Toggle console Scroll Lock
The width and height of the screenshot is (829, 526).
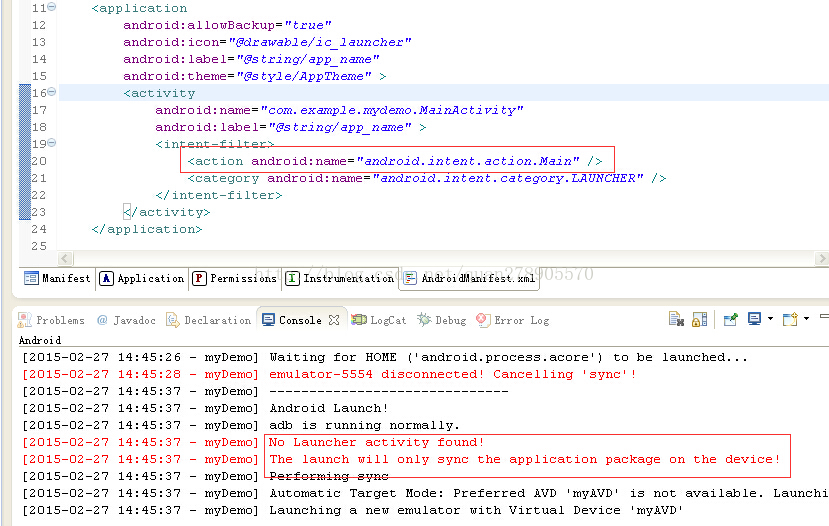point(699,319)
